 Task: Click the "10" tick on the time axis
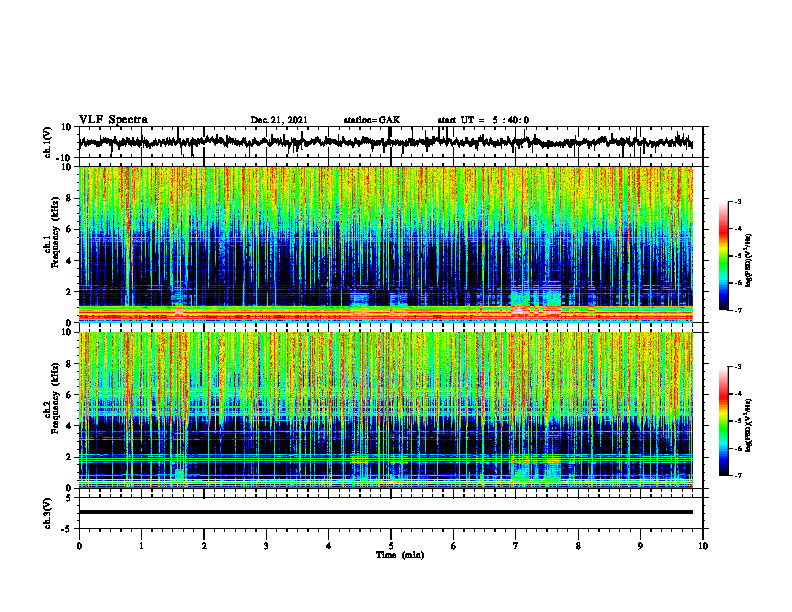click(x=703, y=546)
